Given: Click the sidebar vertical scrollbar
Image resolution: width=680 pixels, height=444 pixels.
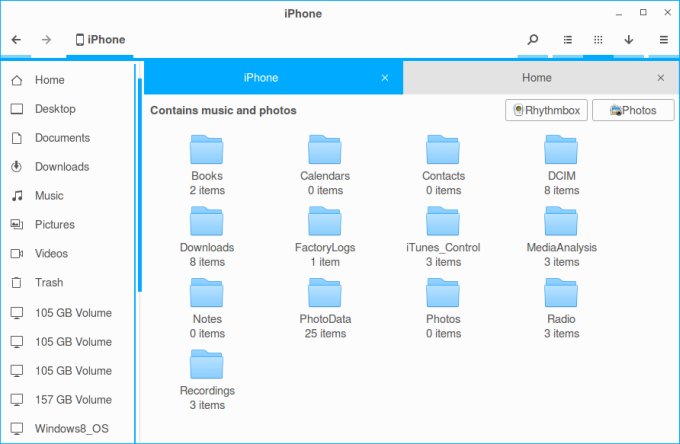Looking at the screenshot, I should coord(139,180).
